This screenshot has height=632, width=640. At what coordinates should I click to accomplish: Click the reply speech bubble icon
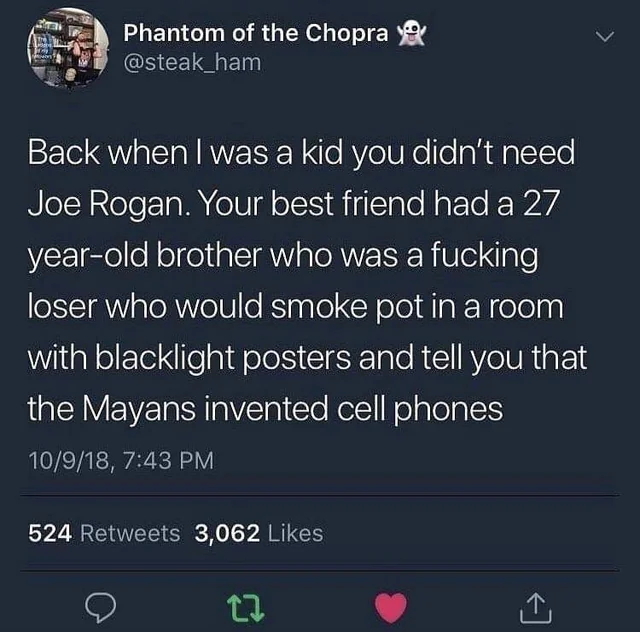point(100,607)
